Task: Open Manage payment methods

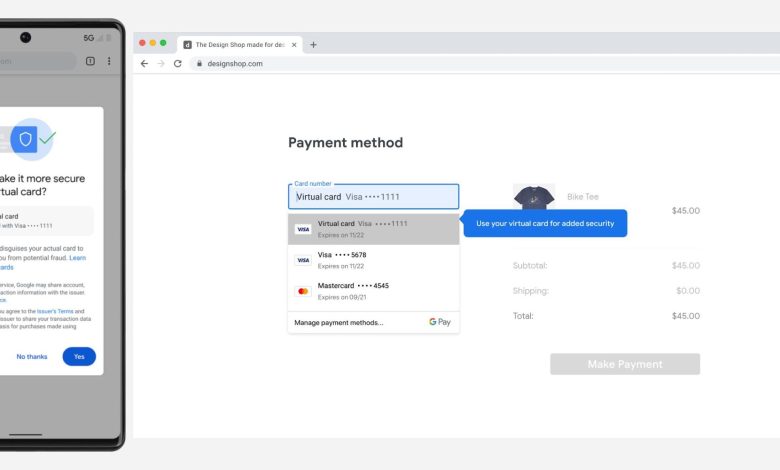Action: 338,322
